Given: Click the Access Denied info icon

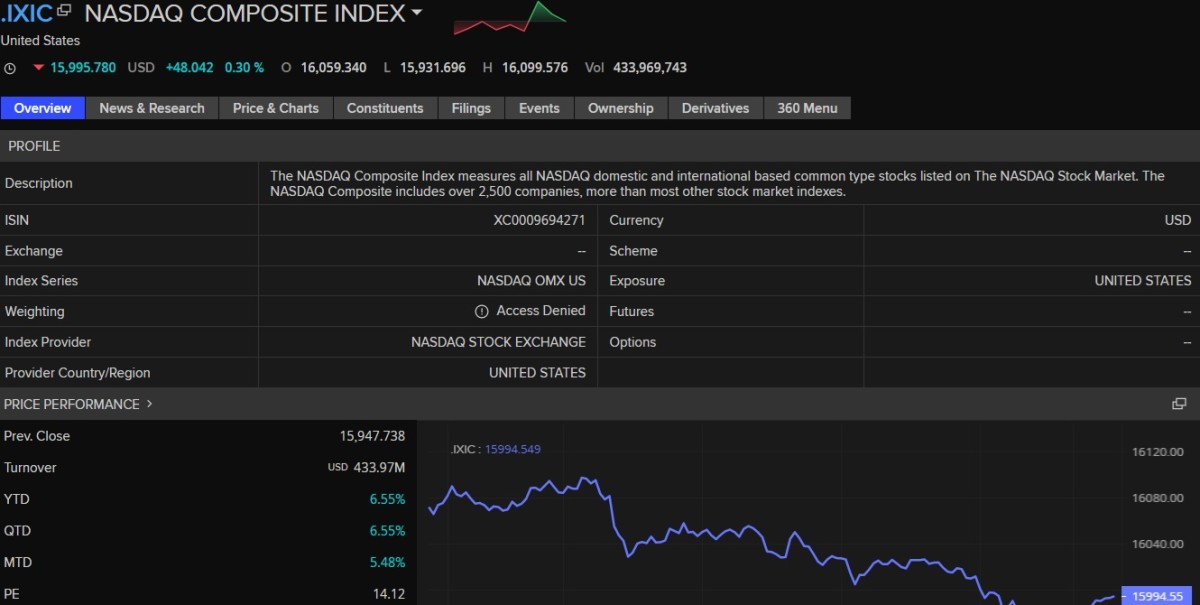Looking at the screenshot, I should tap(481, 312).
